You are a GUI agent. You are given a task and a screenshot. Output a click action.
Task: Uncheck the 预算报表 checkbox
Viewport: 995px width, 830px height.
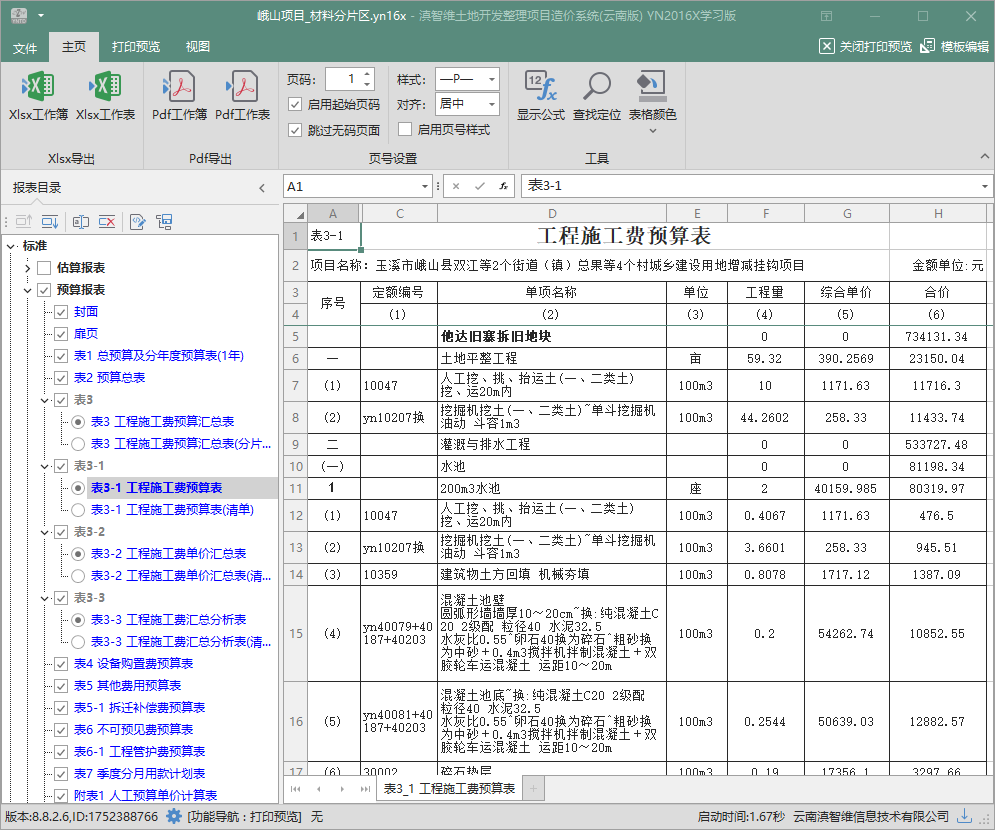tap(44, 290)
